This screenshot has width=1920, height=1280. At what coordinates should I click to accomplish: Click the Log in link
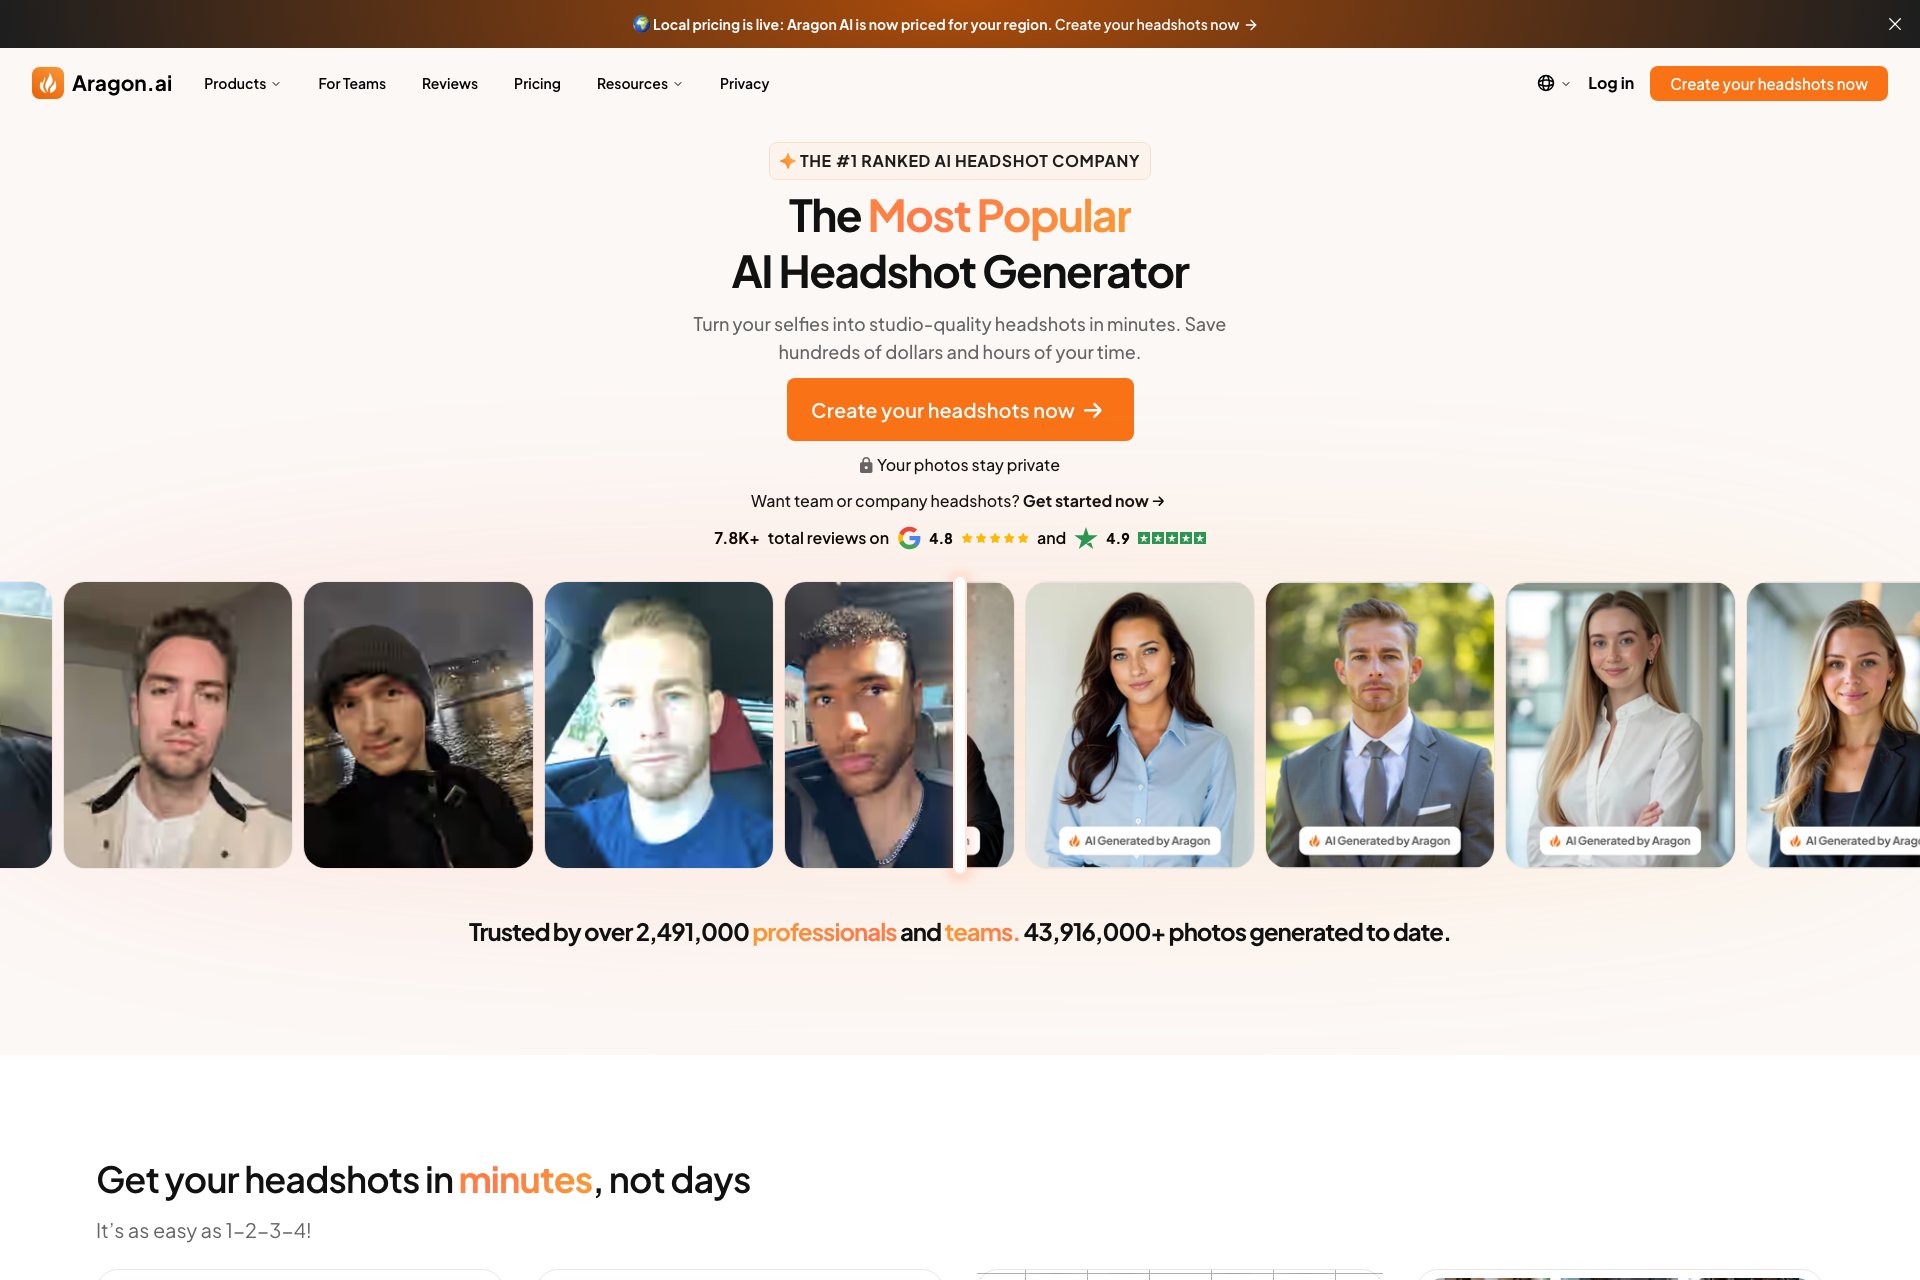pos(1611,84)
